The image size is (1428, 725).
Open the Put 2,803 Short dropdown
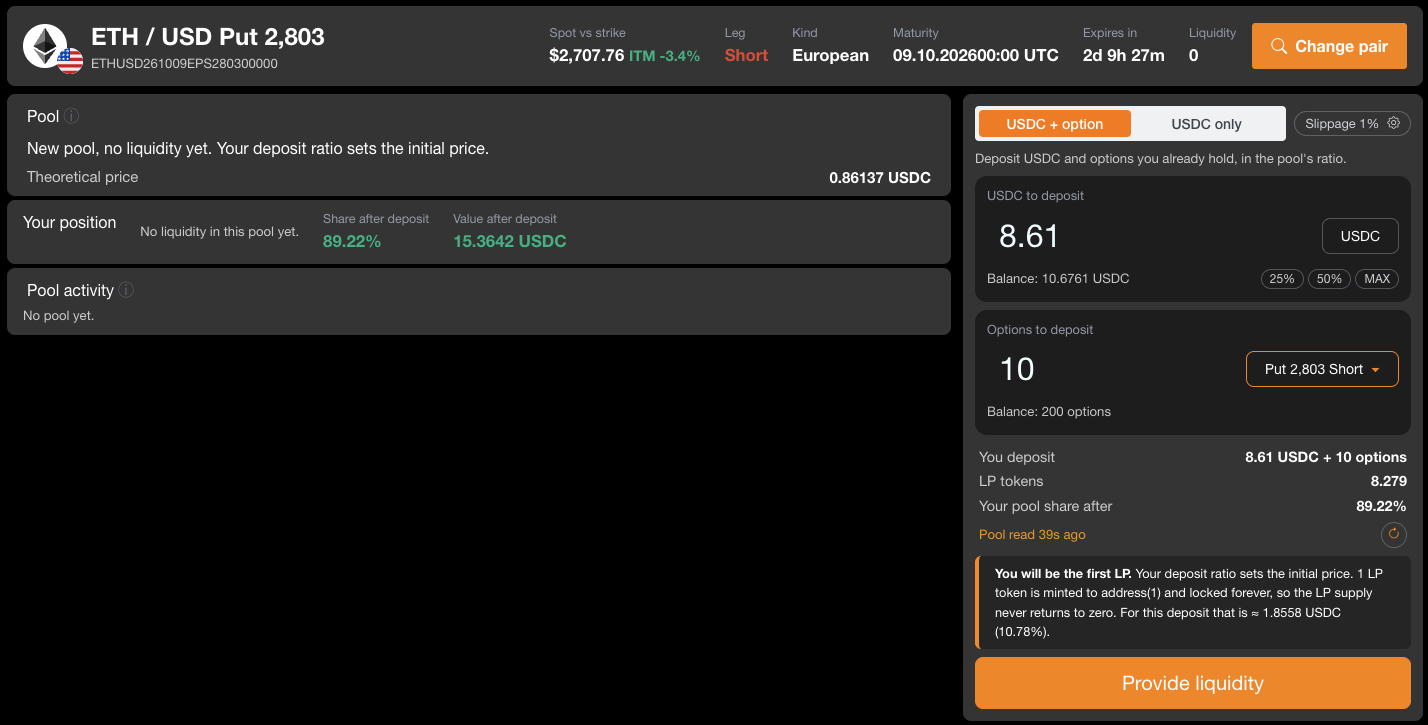click(1322, 369)
